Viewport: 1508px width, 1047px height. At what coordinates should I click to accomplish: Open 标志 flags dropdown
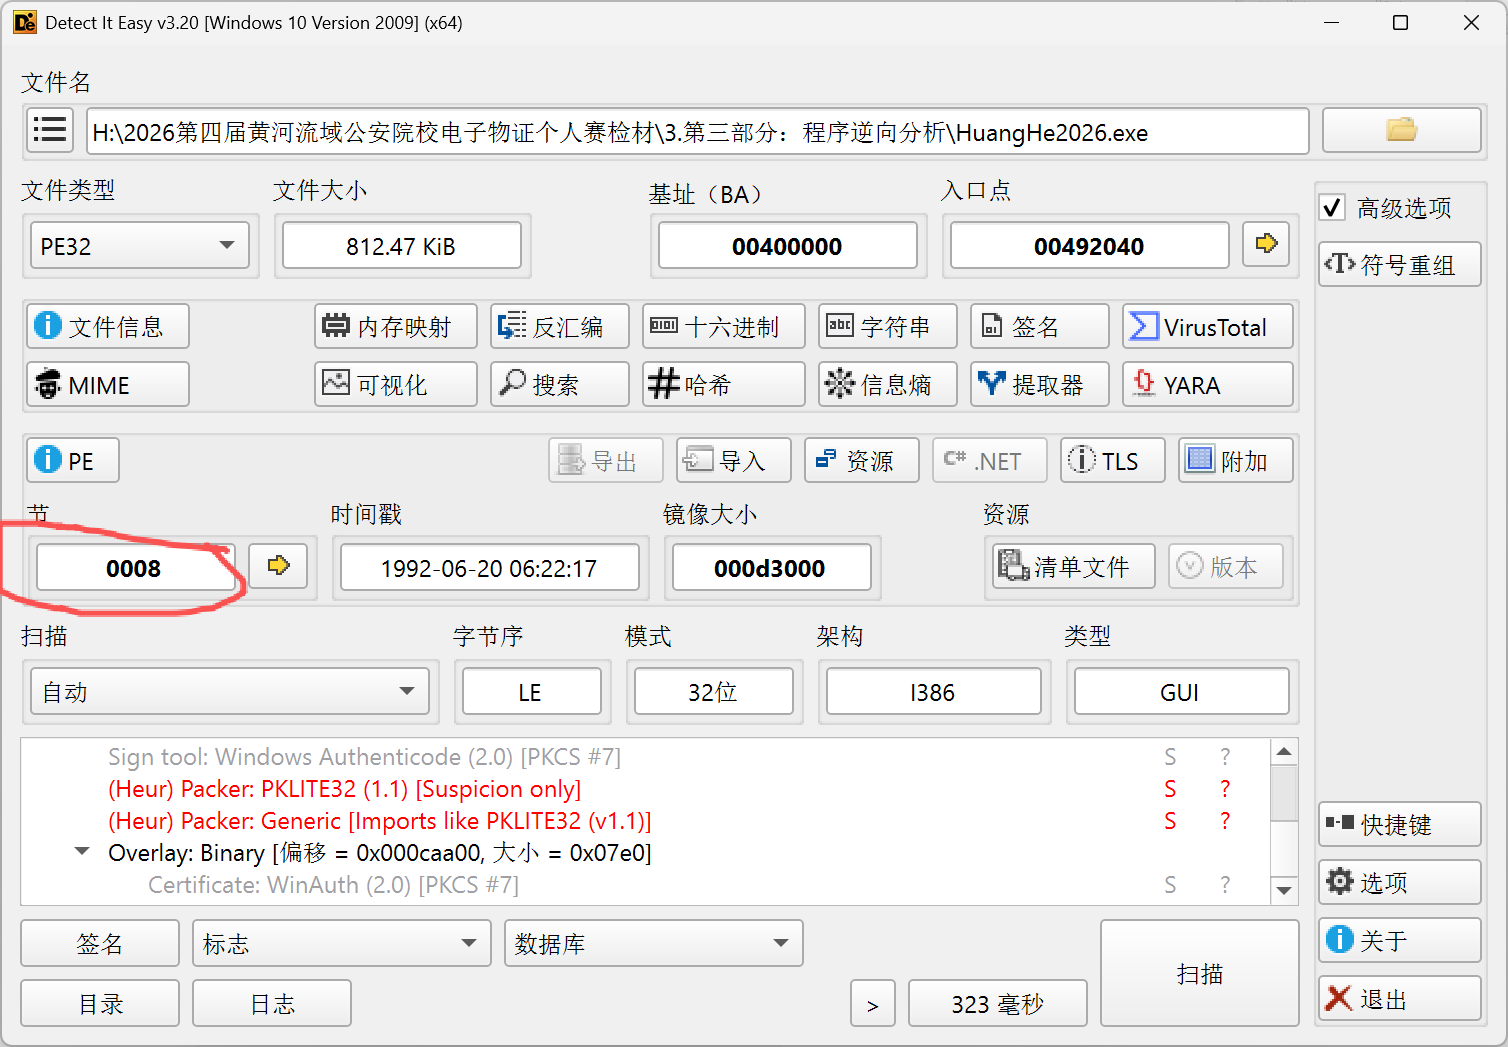[x=342, y=943]
